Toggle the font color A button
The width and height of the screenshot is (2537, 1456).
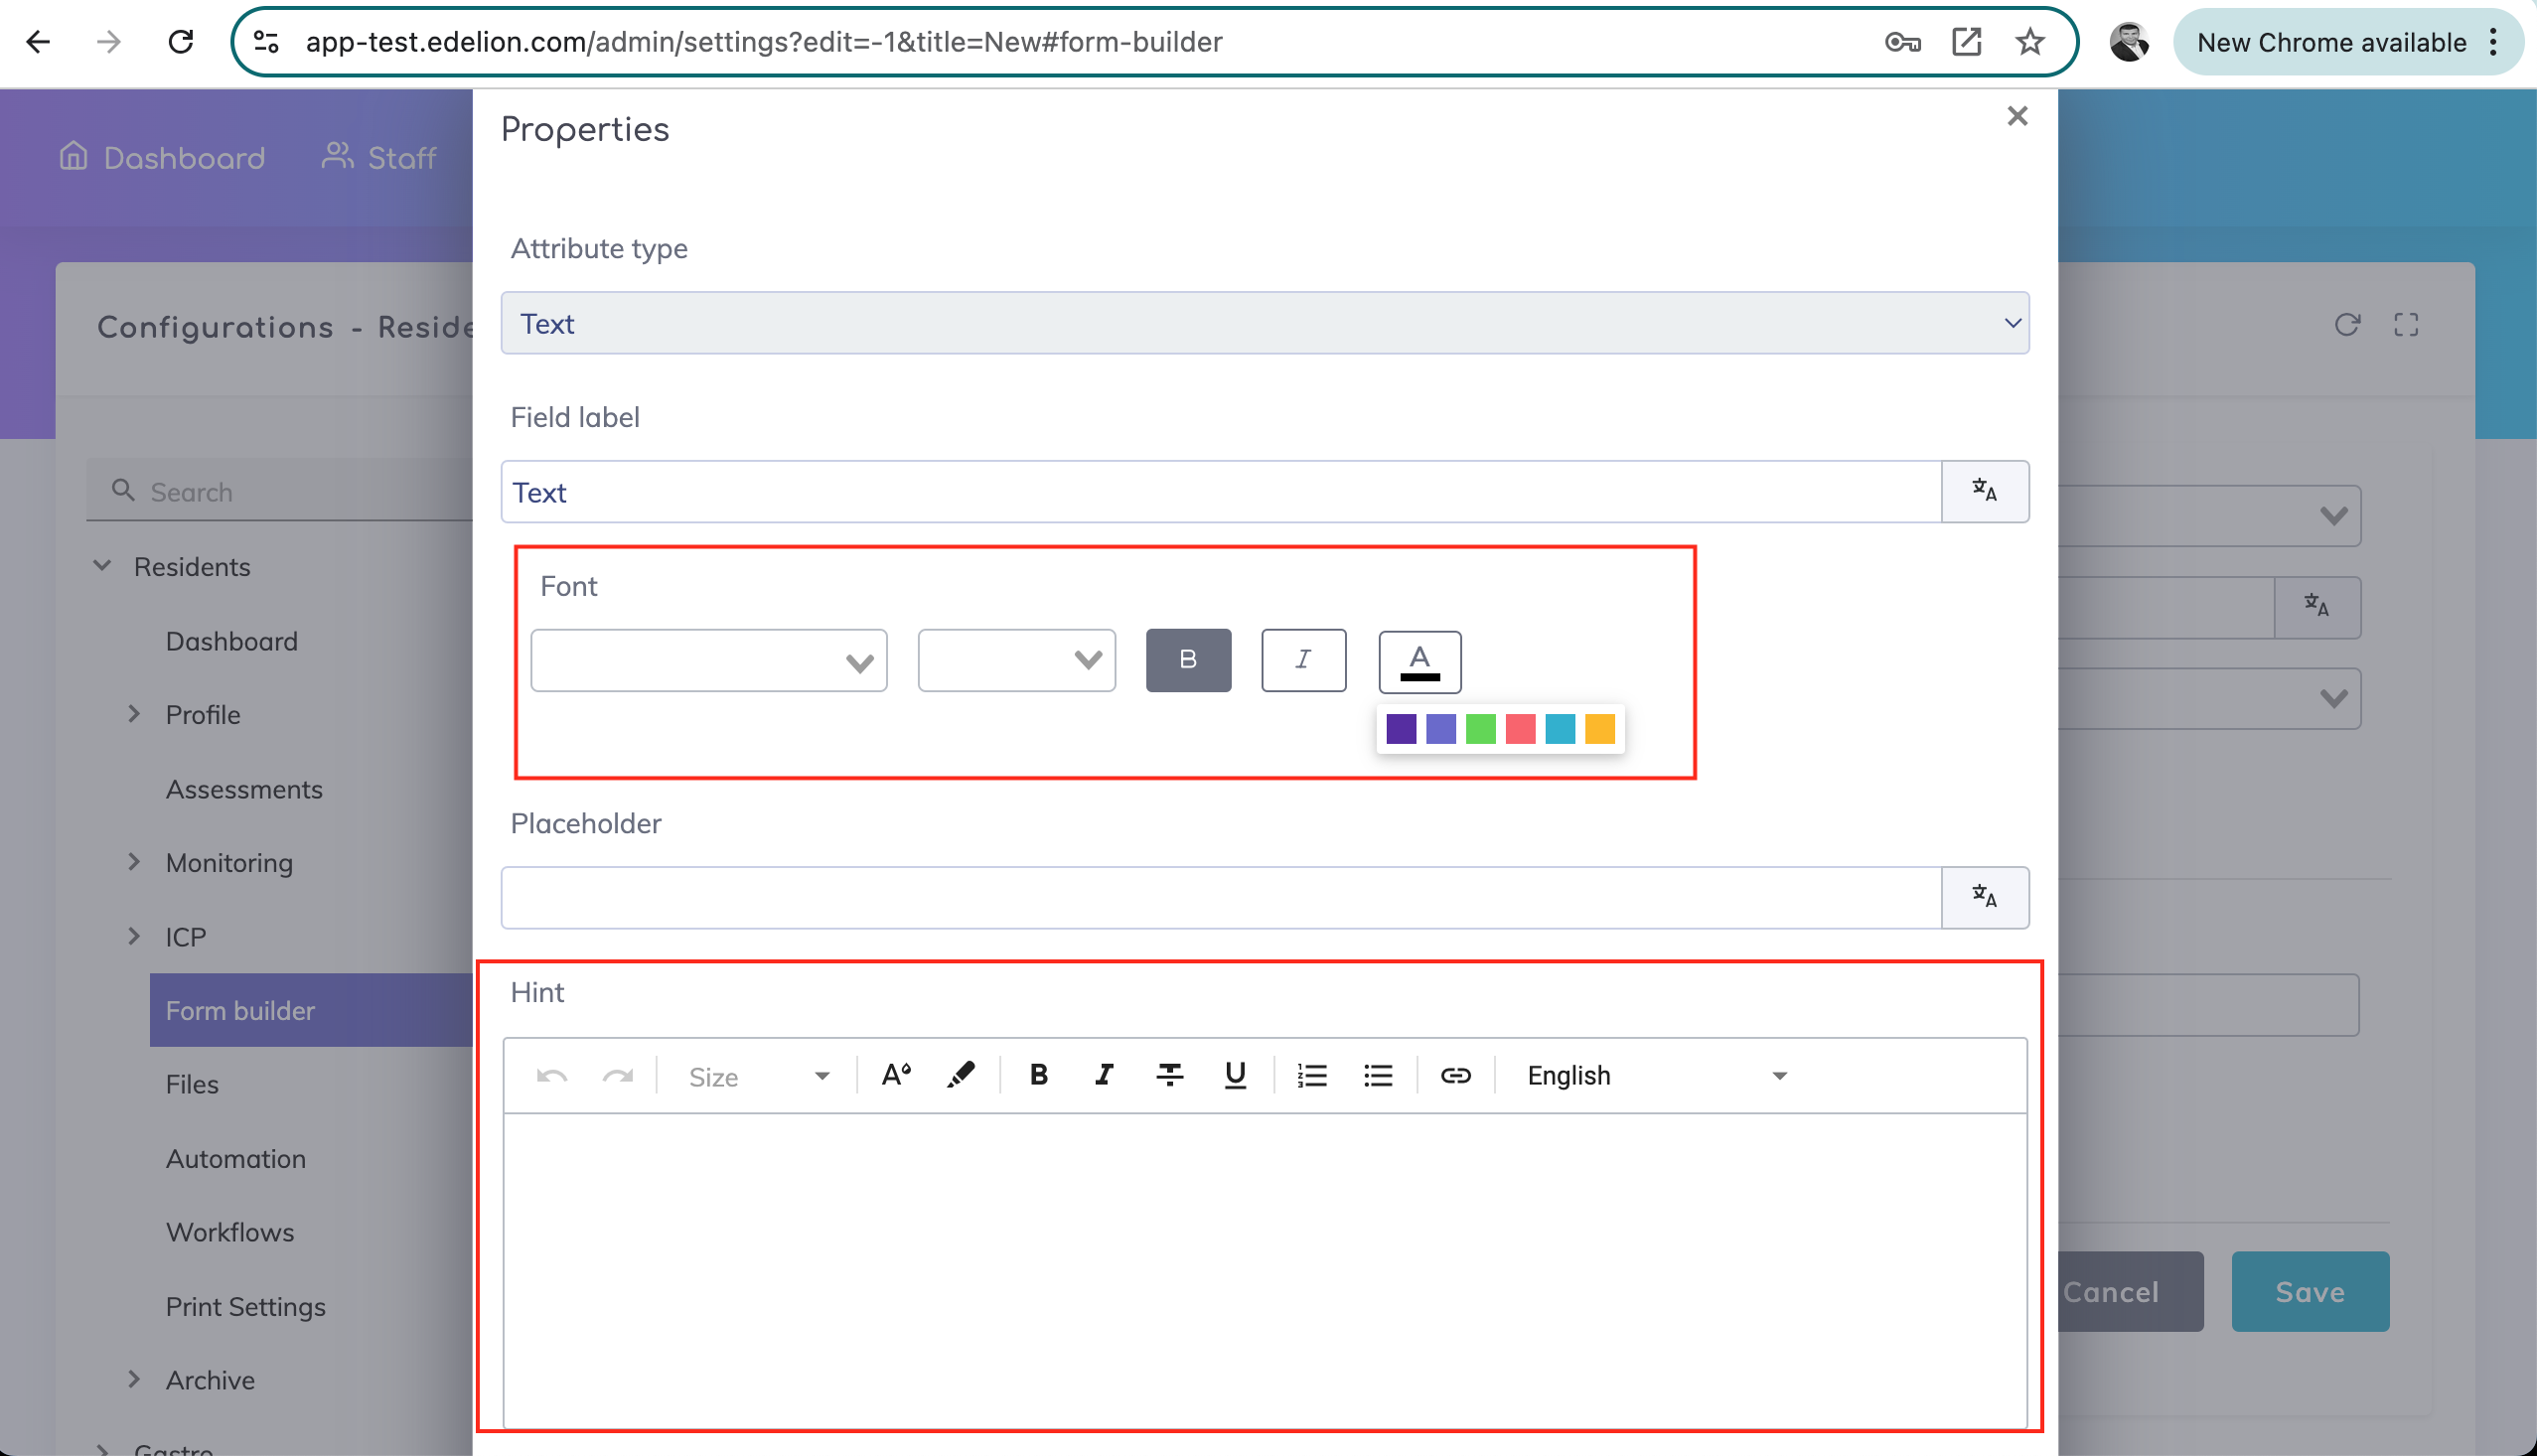pyautogui.click(x=1419, y=661)
